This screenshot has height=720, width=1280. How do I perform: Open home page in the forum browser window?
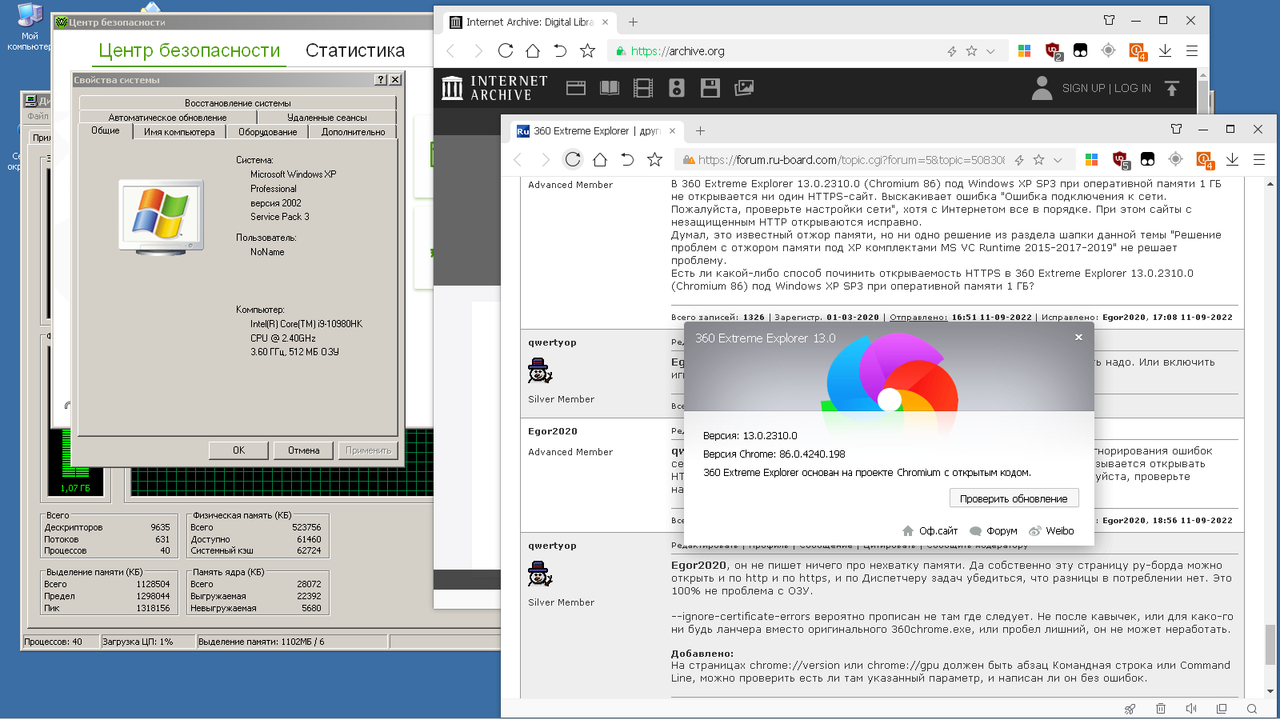click(600, 159)
